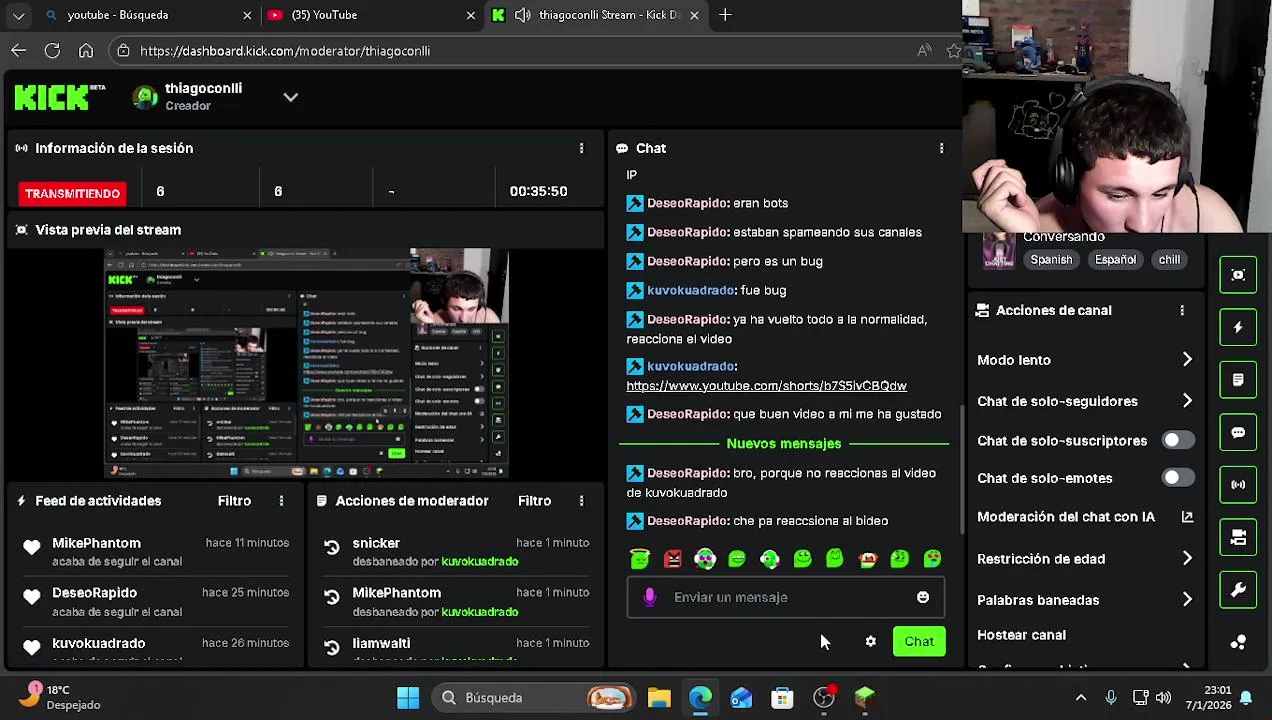
Task: Open File Explorer from taskbar
Action: [x=659, y=698]
